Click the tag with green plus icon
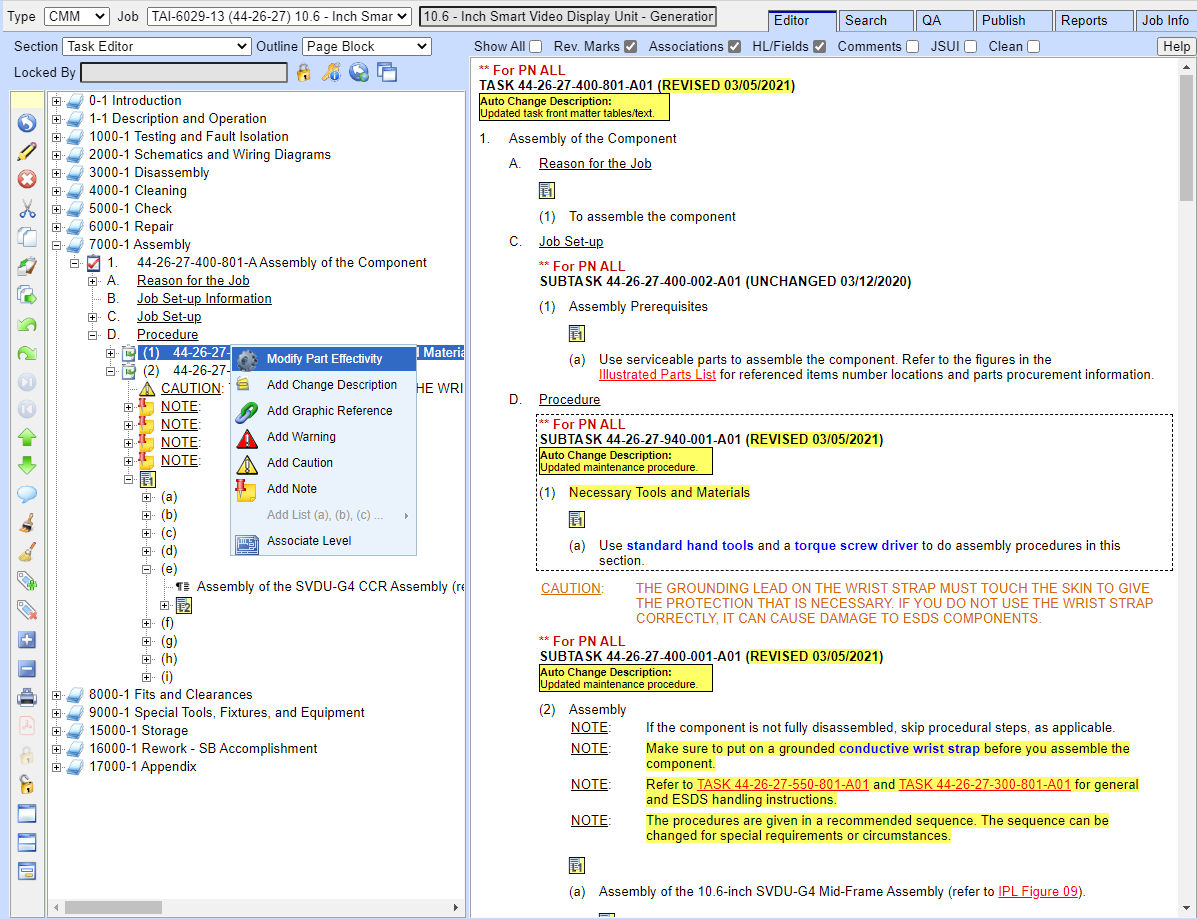This screenshot has height=919, width=1197. (27, 582)
